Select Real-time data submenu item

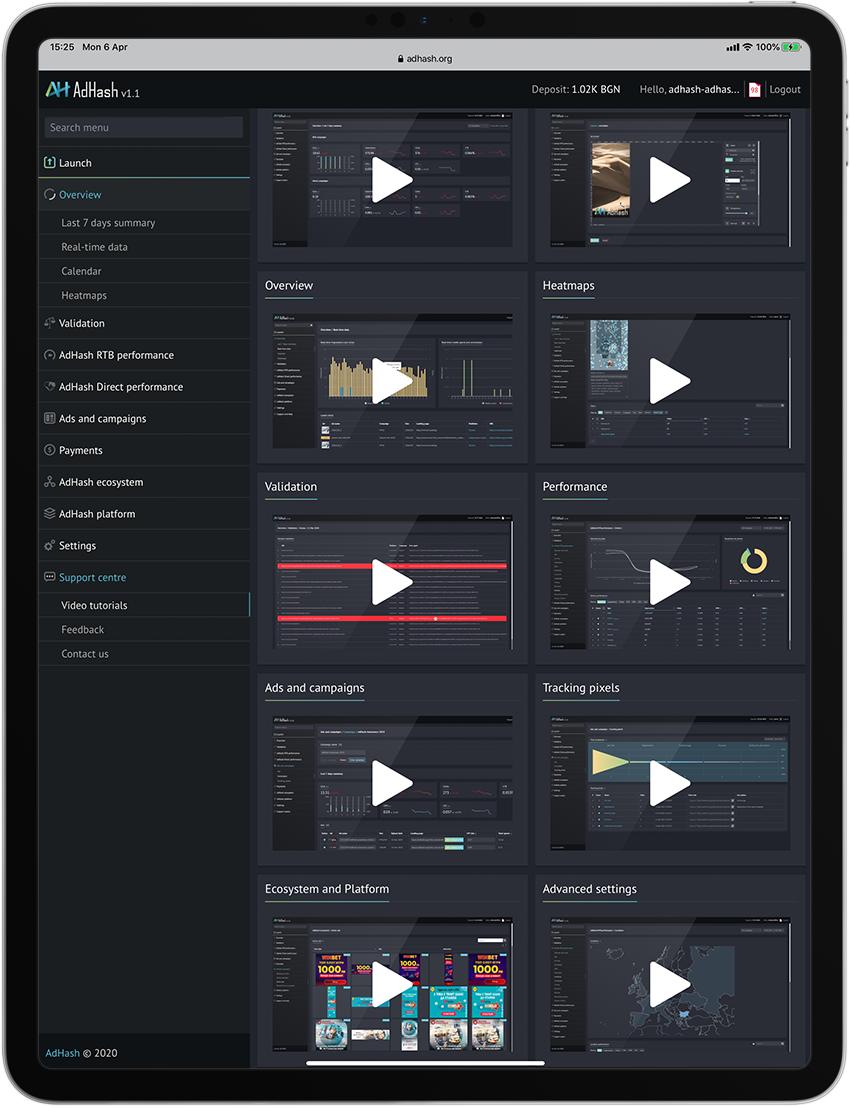pyautogui.click(x=94, y=247)
